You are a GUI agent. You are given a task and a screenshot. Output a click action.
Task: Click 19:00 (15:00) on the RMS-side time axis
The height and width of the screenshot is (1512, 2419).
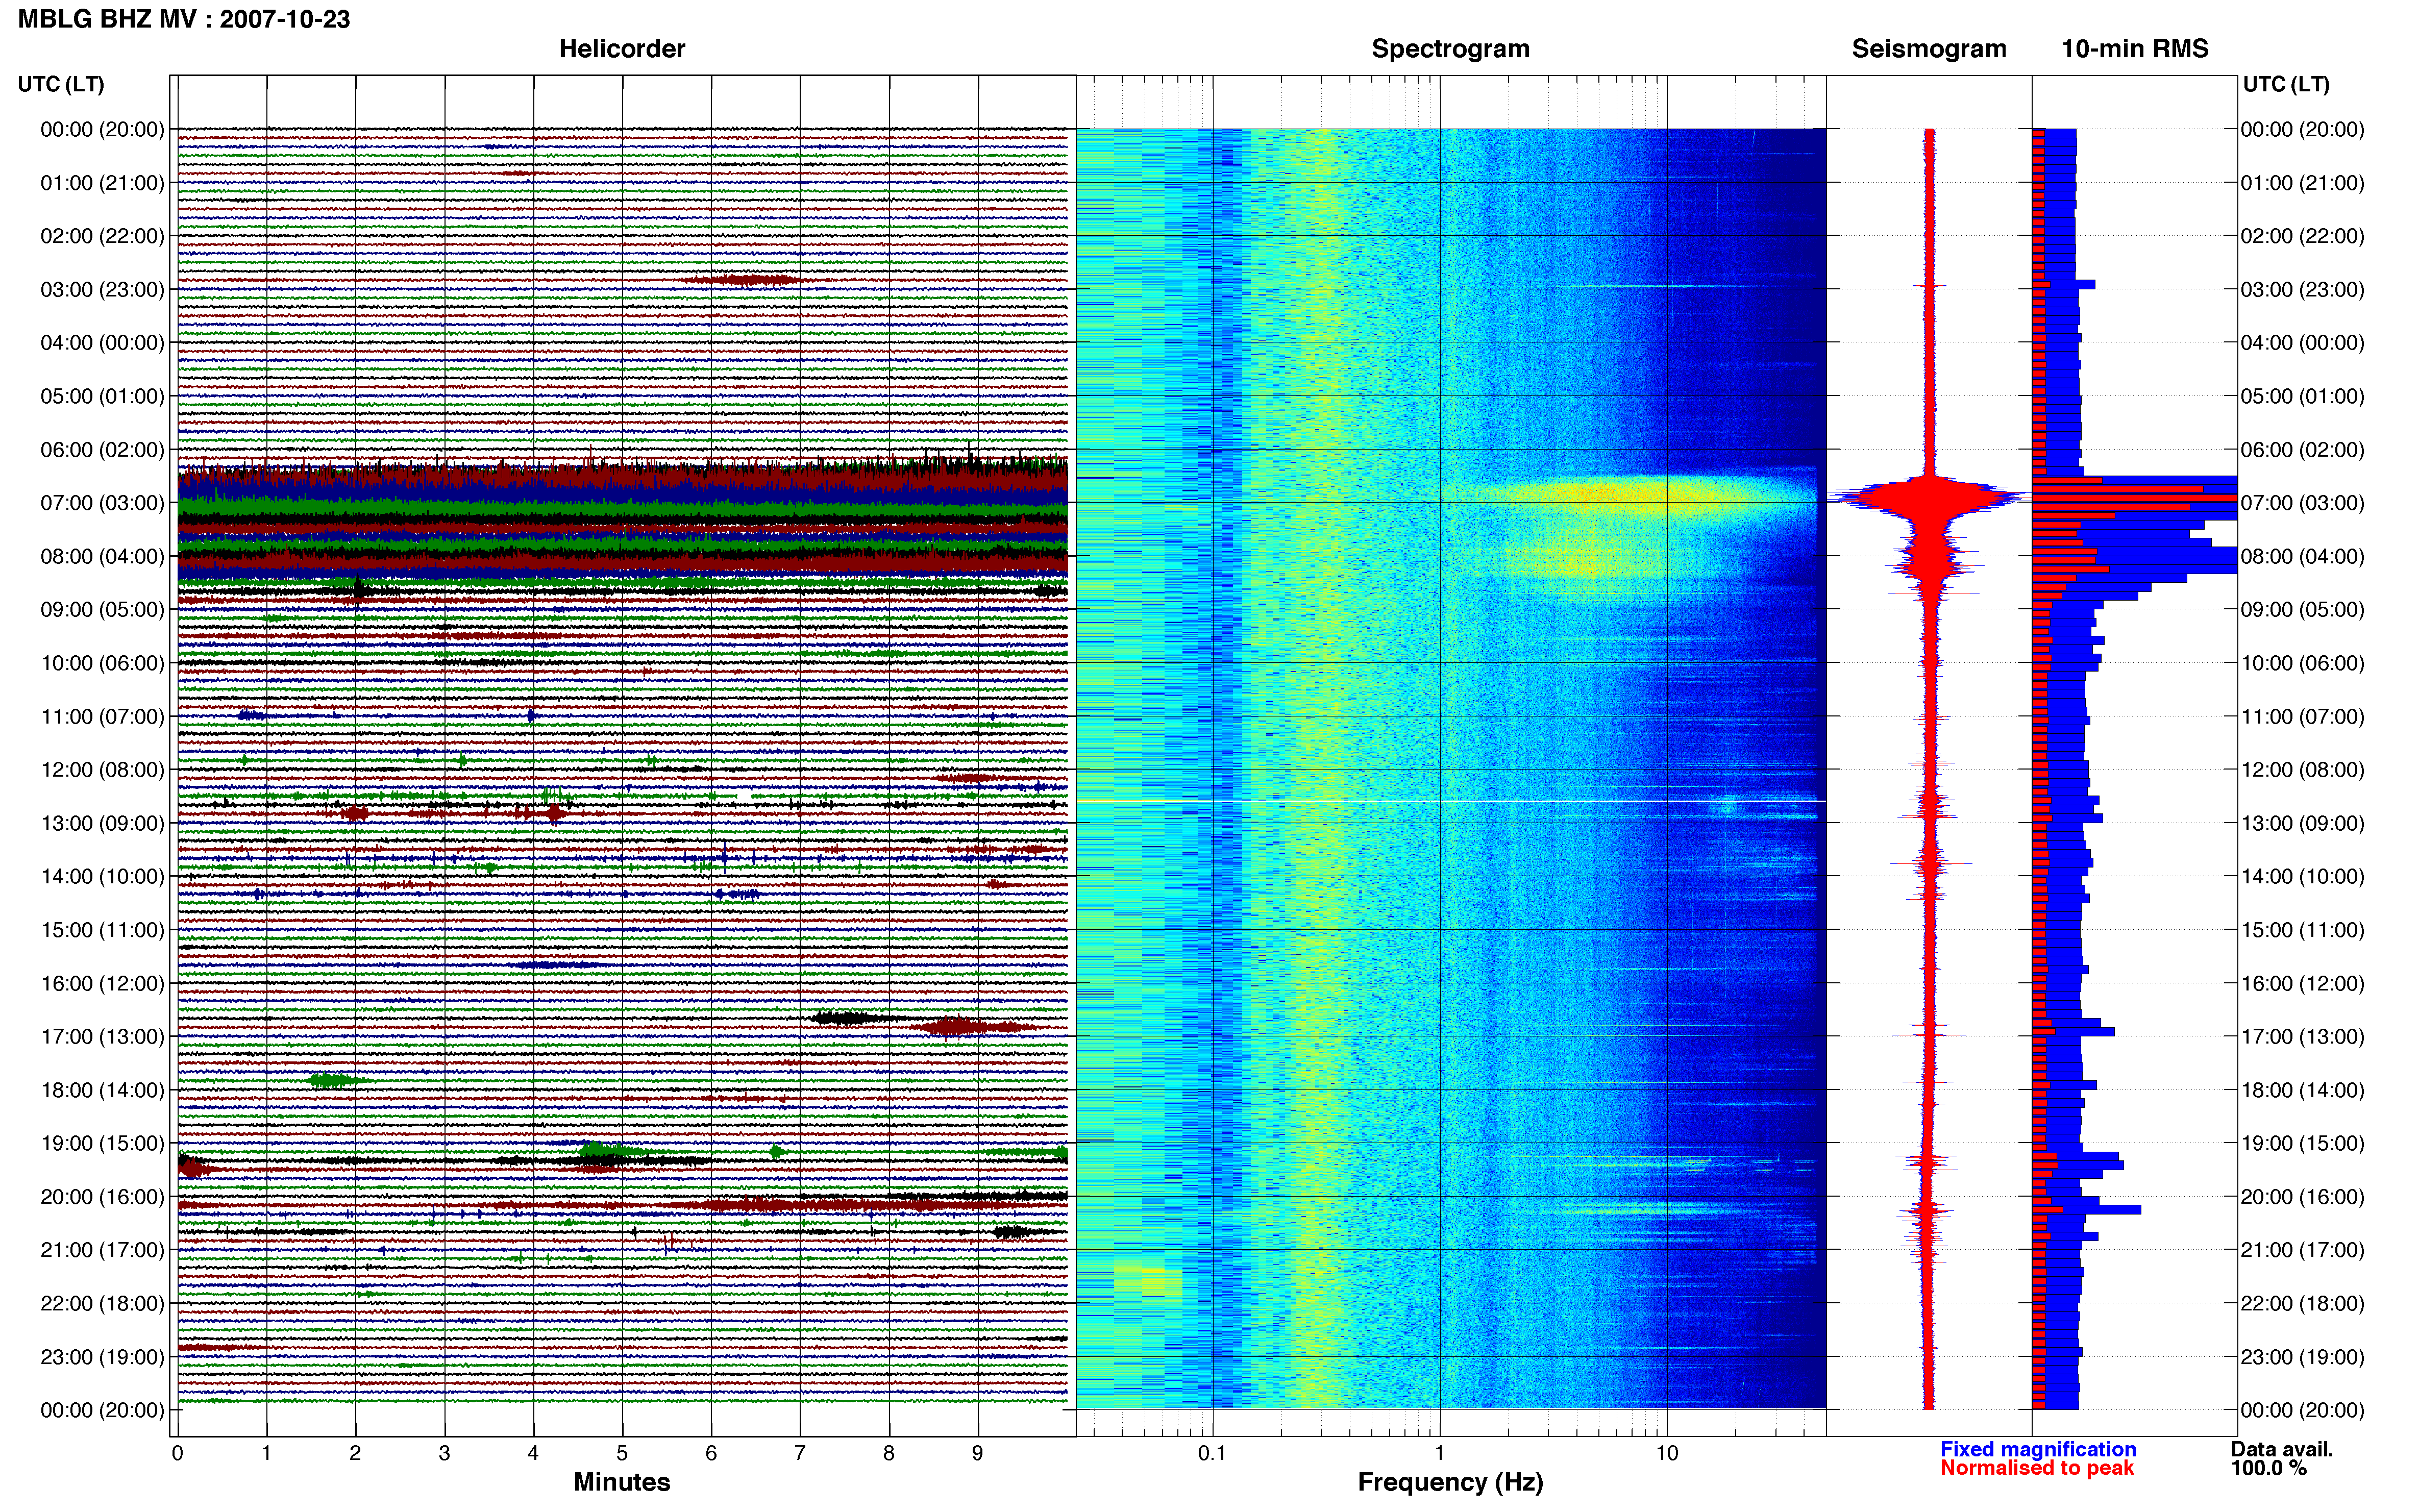tap(2302, 1143)
